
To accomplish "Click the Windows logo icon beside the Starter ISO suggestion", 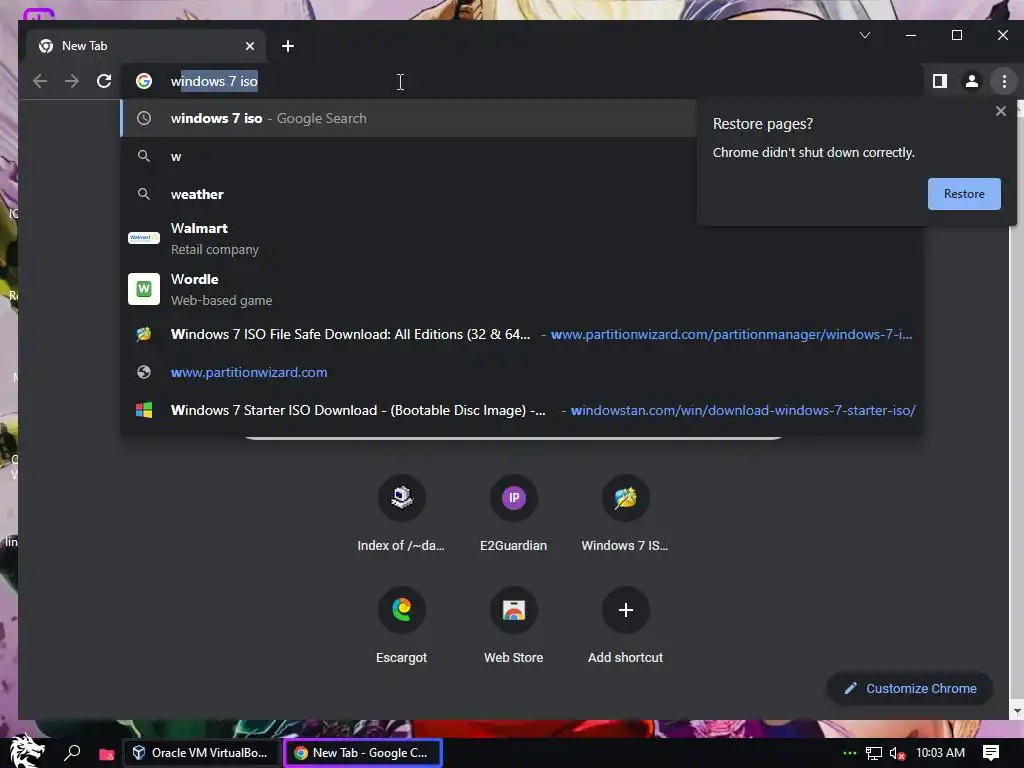I will click(144, 410).
